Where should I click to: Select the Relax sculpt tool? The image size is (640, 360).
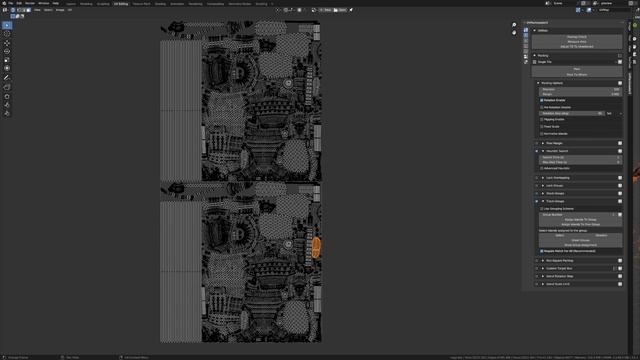(x=7, y=105)
